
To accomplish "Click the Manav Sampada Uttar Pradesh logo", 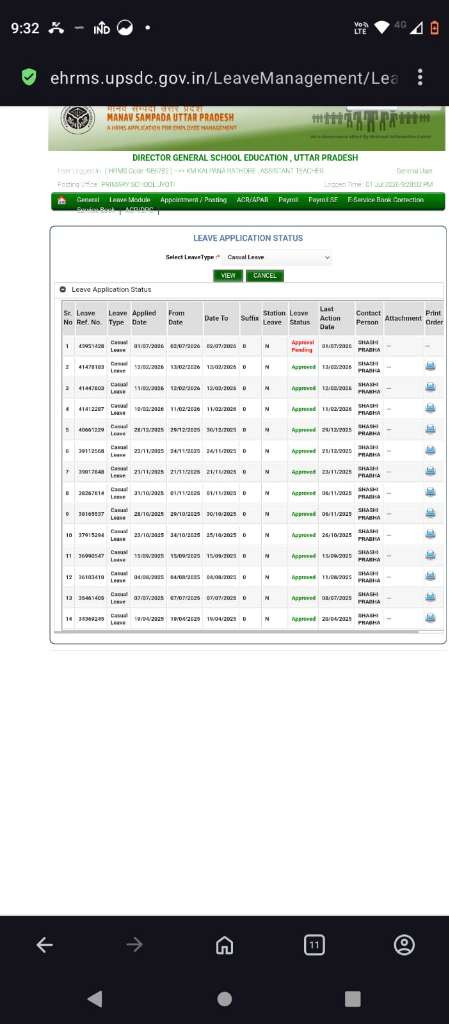I will pos(78,120).
